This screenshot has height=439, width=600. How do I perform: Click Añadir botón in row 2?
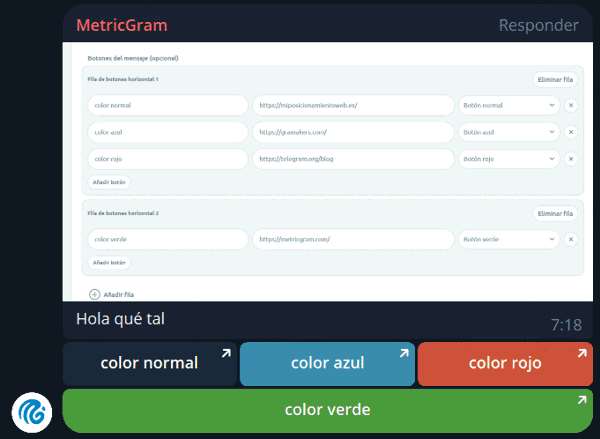(109, 263)
